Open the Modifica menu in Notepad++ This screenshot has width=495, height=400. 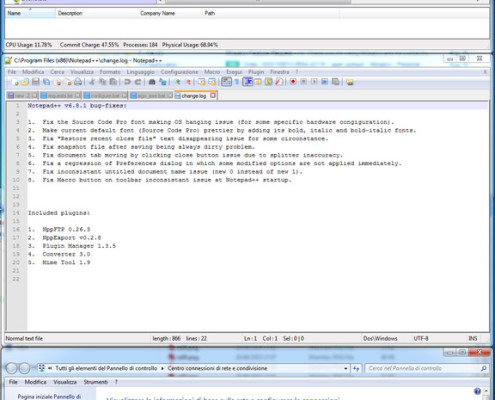pyautogui.click(x=33, y=72)
